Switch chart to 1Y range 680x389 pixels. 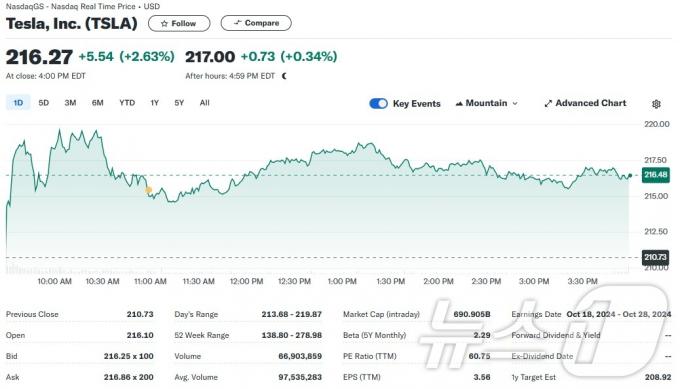(x=154, y=103)
